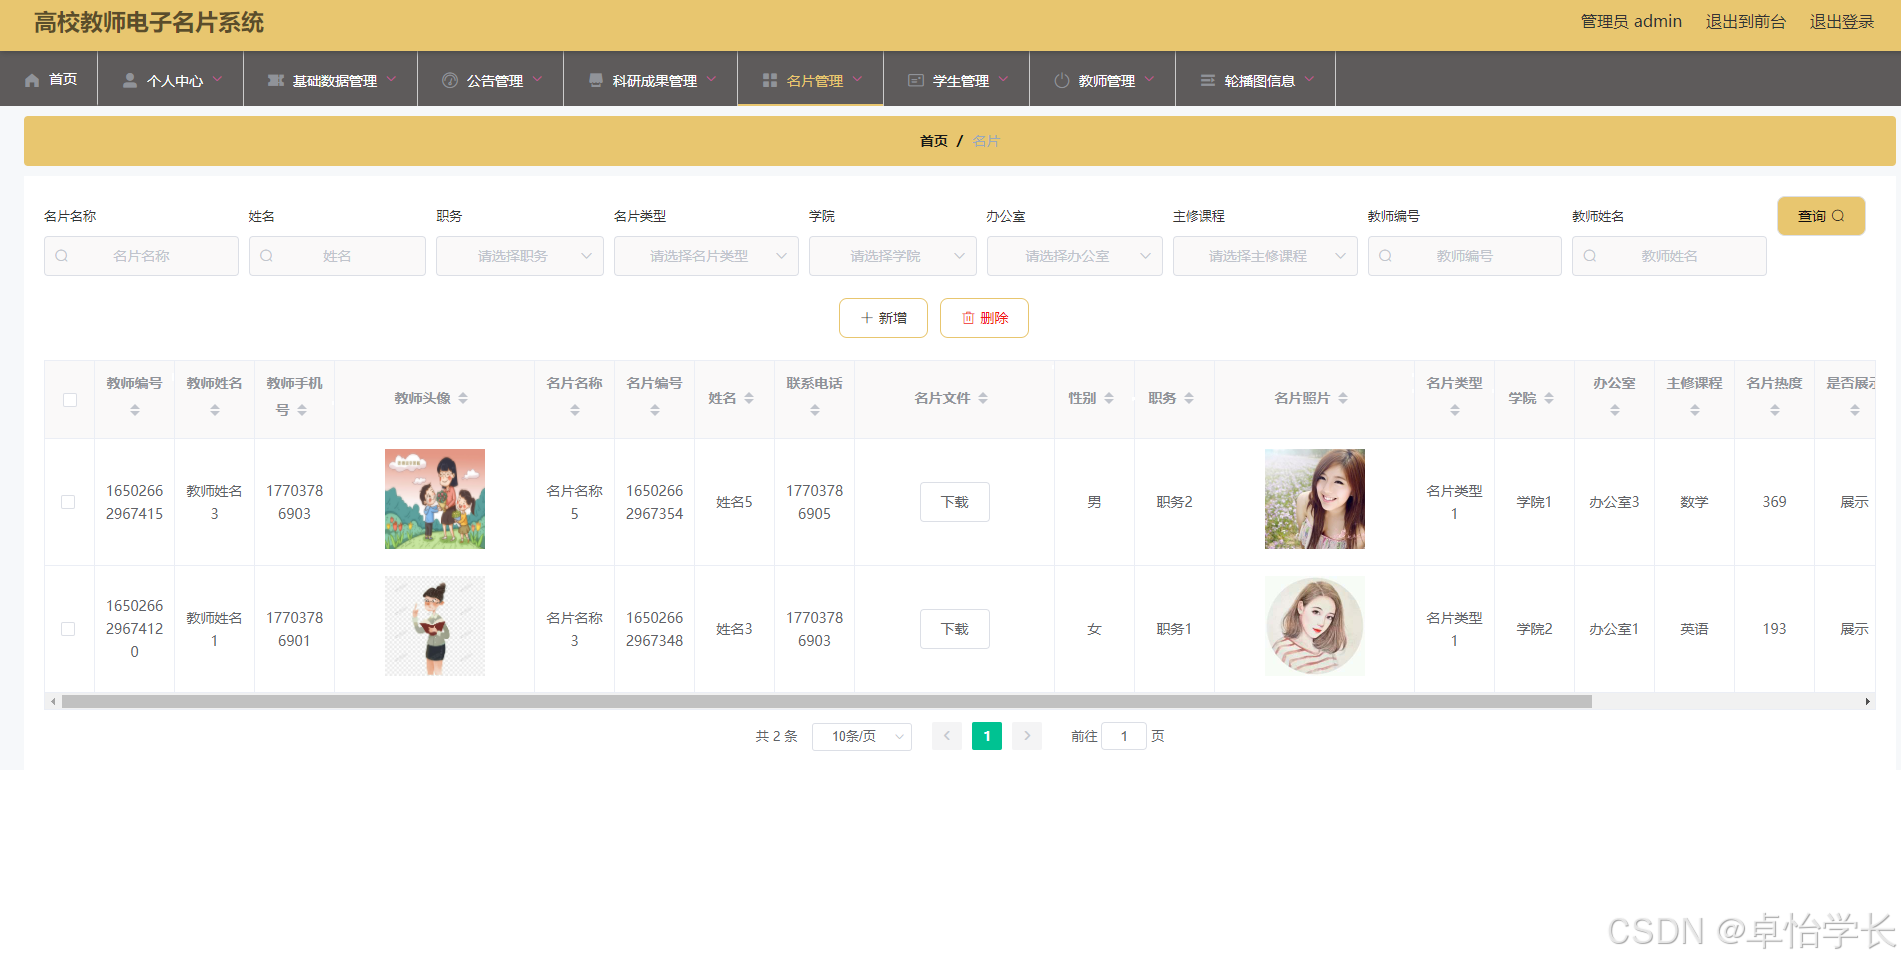Click the list icon beside 轮播图信息
Image resolution: width=1901 pixels, height=963 pixels.
click(1208, 80)
